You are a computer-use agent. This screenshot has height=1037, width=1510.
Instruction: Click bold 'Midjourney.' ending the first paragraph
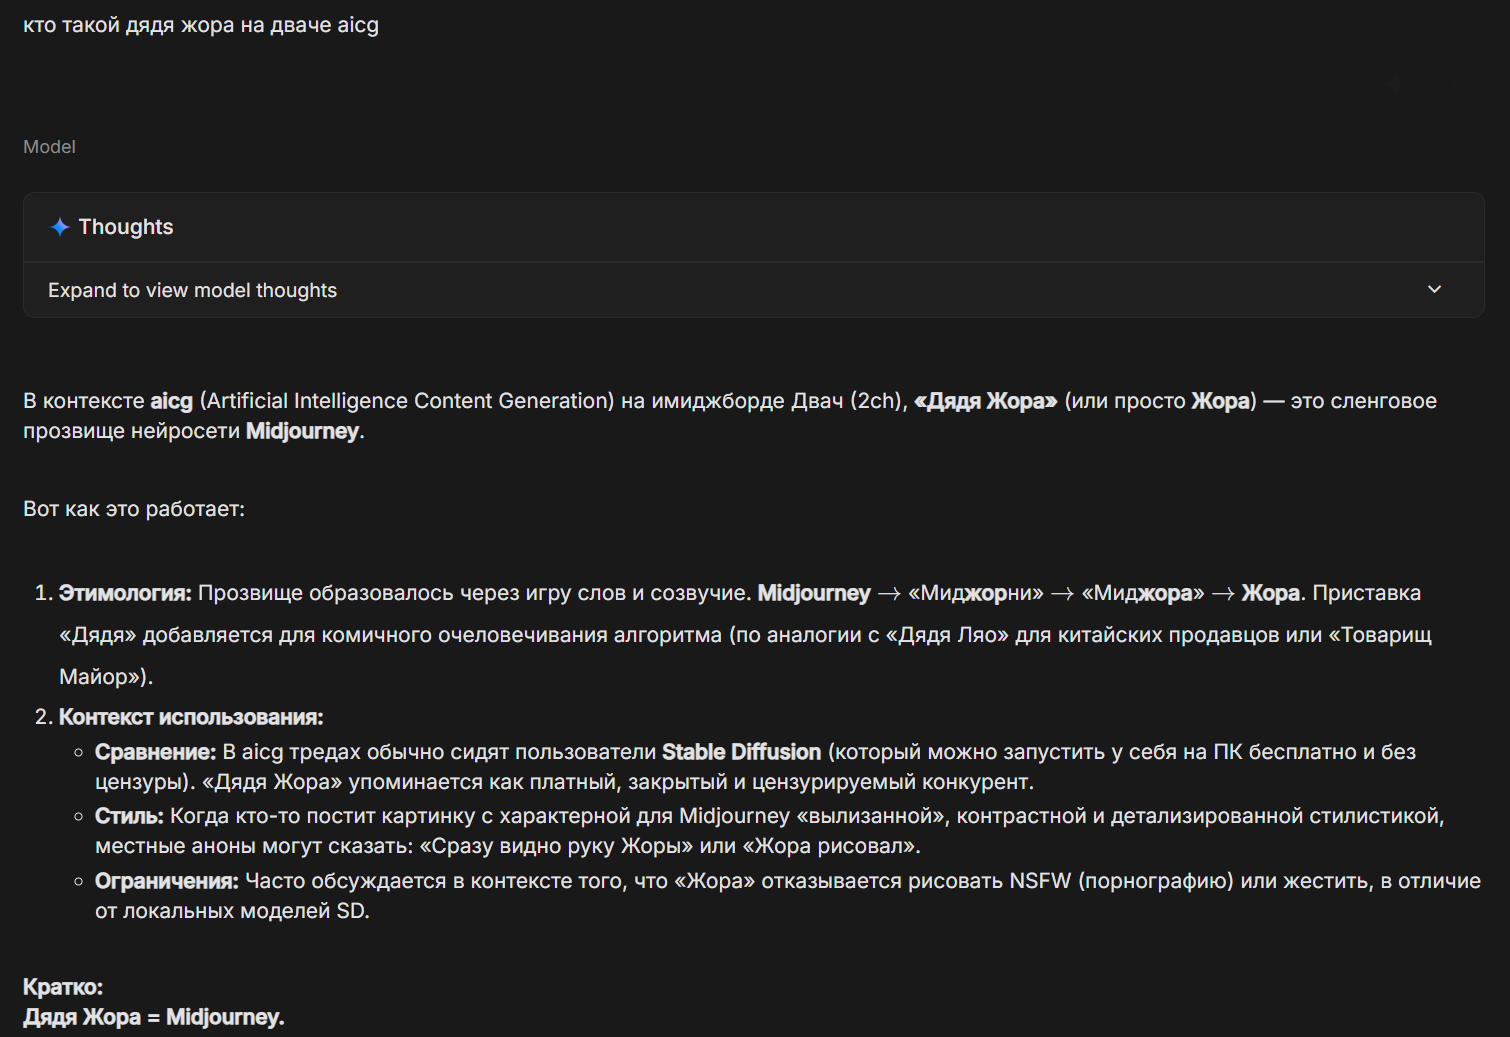304,431
